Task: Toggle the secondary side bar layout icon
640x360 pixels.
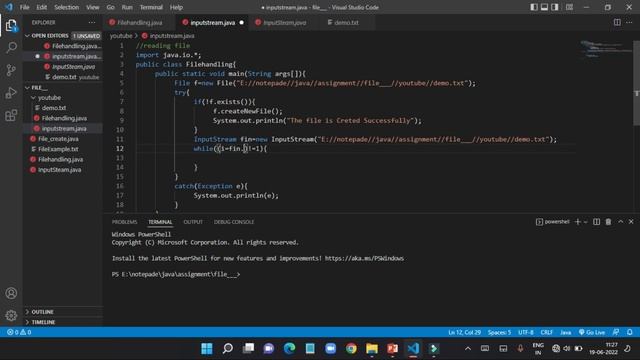Action: pyautogui.click(x=555, y=7)
